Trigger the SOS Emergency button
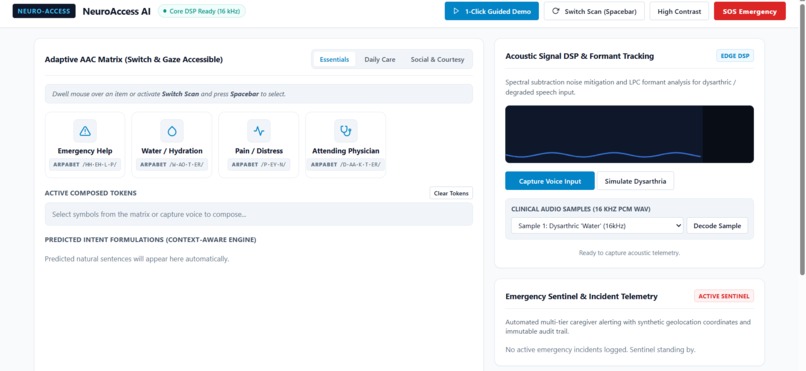806x371 pixels. click(x=749, y=11)
